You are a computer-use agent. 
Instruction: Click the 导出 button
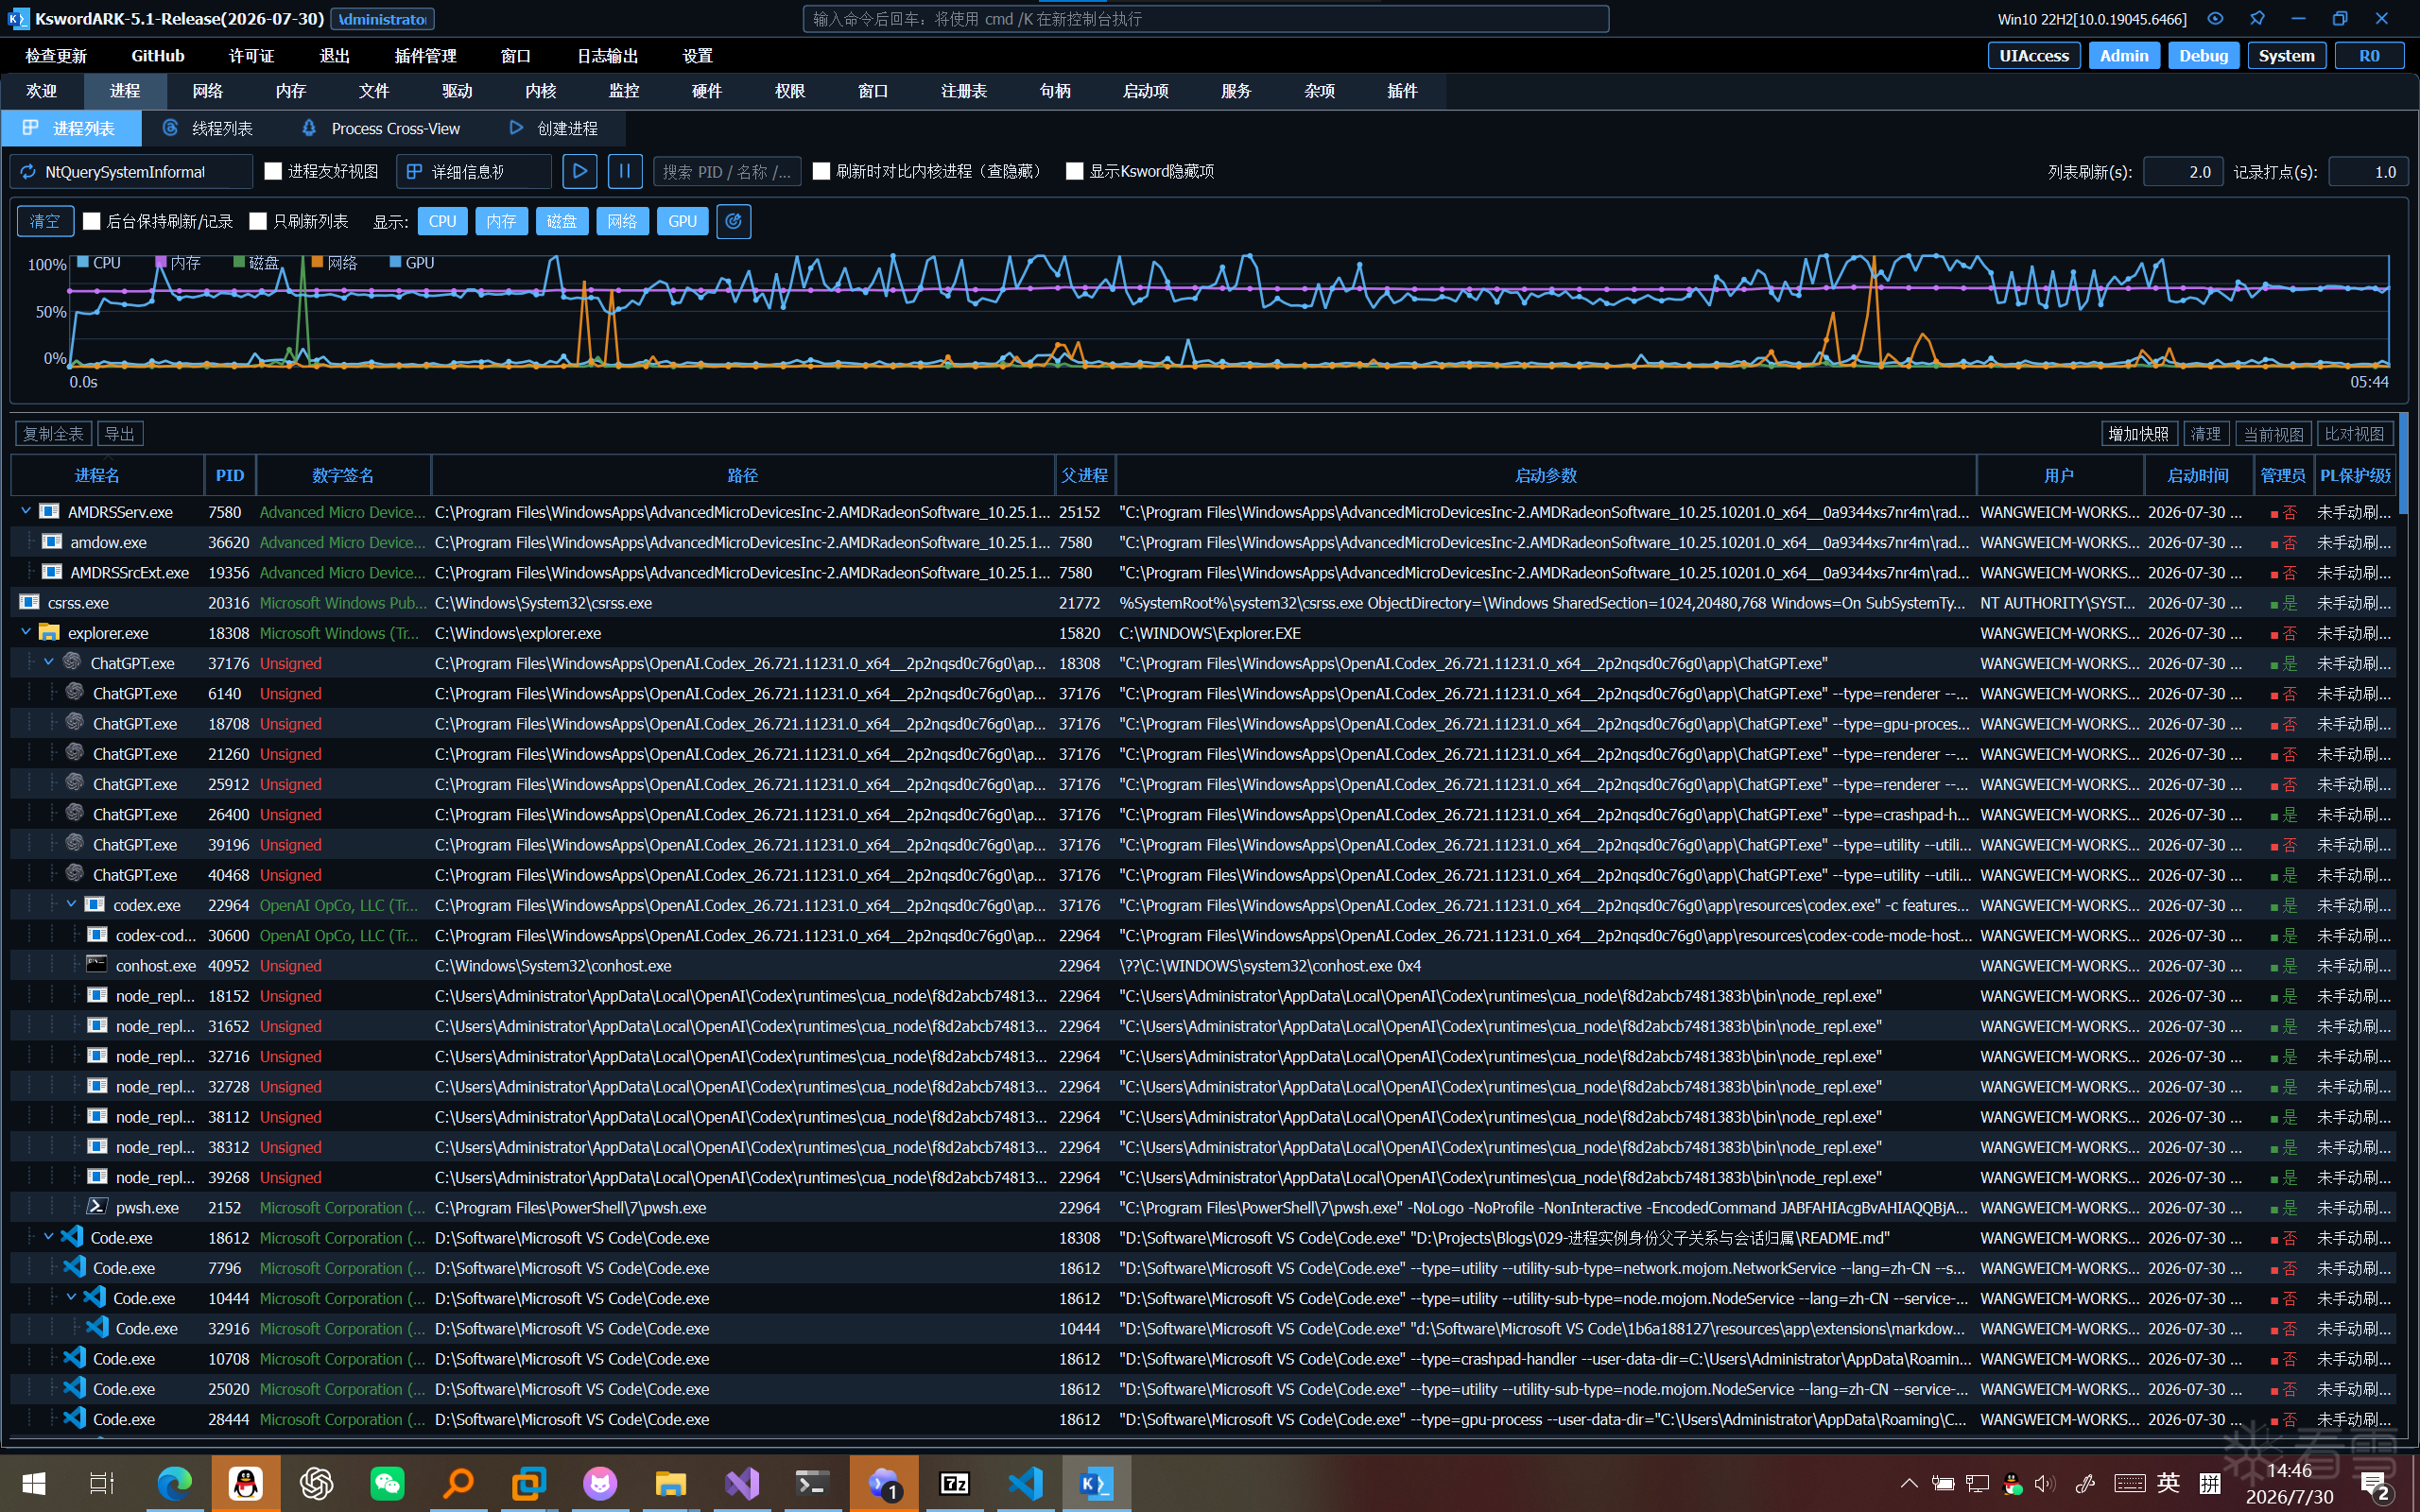click(x=120, y=434)
